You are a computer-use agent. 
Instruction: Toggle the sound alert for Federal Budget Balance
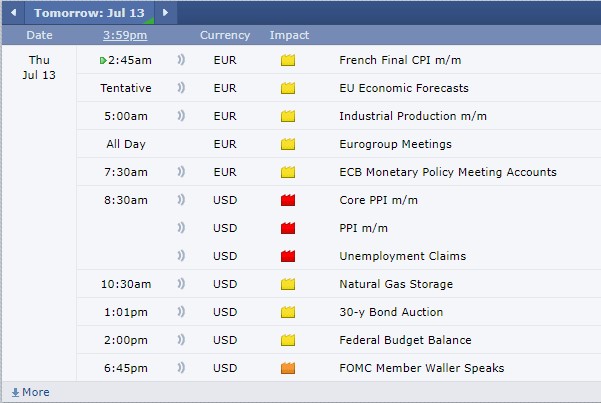click(x=181, y=340)
